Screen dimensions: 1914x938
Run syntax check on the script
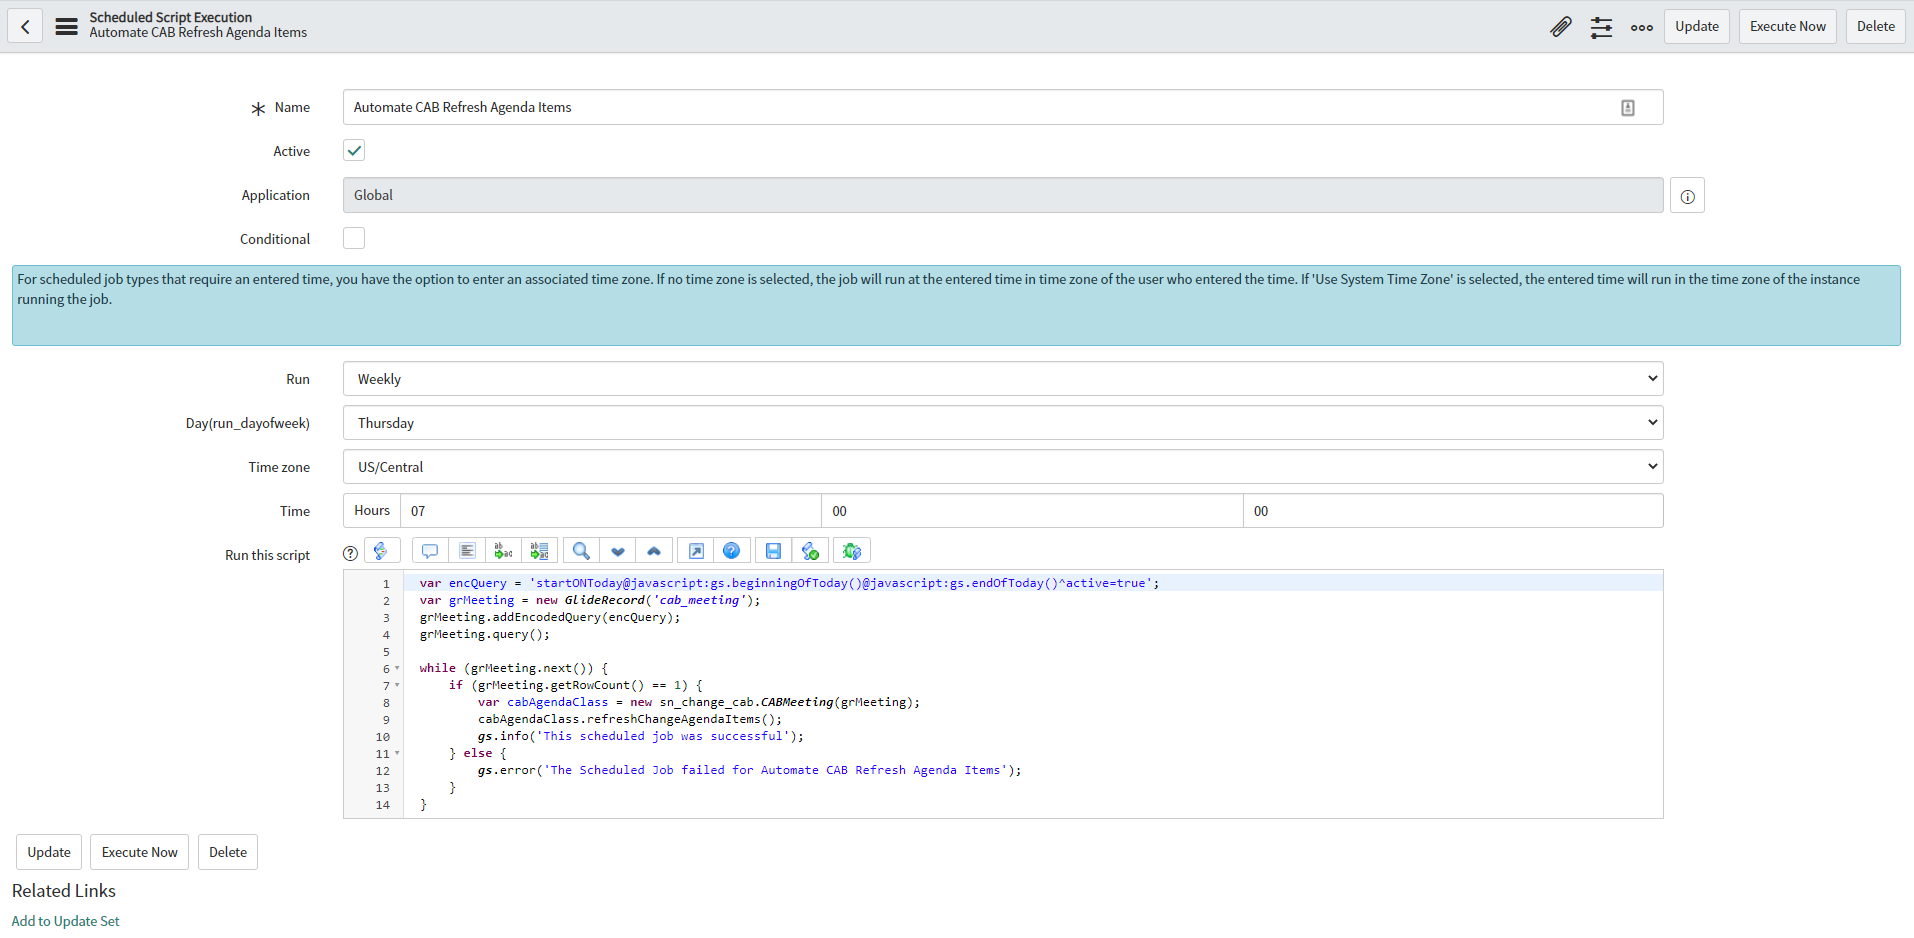click(811, 550)
